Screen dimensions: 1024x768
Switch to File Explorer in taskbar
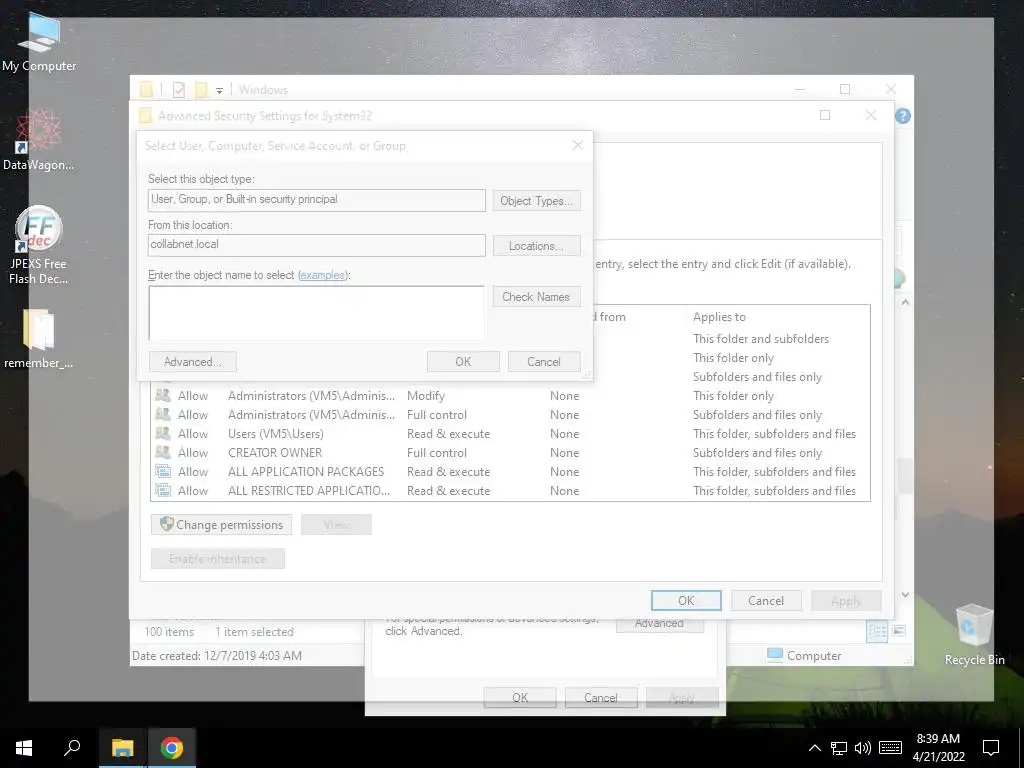coord(123,748)
